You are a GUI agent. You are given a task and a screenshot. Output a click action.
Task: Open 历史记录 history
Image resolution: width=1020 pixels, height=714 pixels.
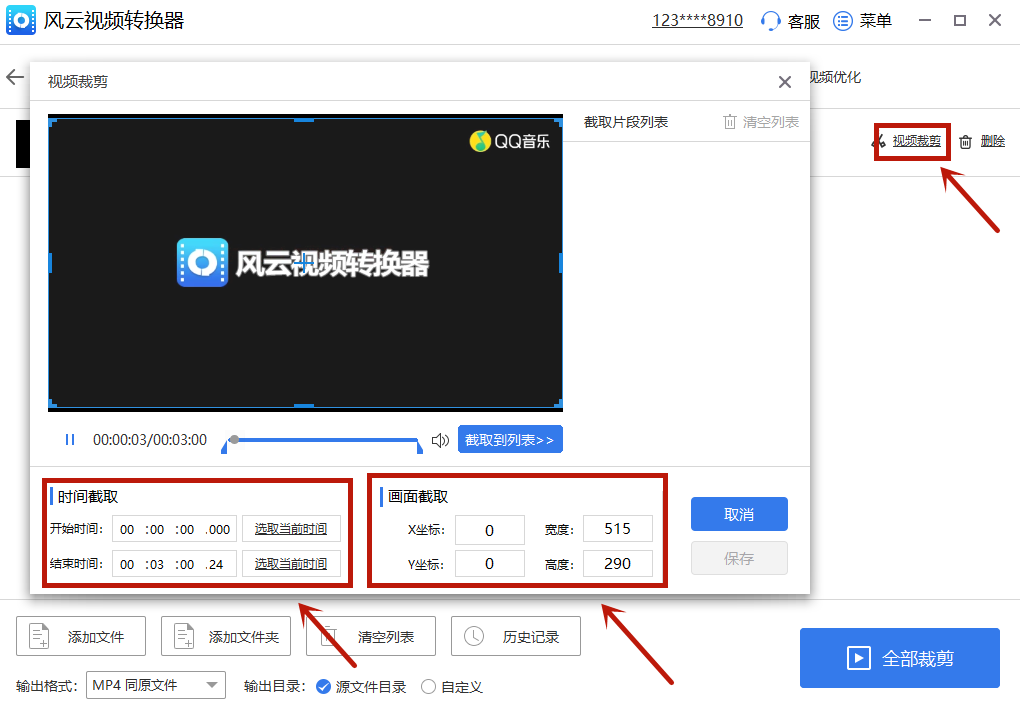click(x=516, y=636)
